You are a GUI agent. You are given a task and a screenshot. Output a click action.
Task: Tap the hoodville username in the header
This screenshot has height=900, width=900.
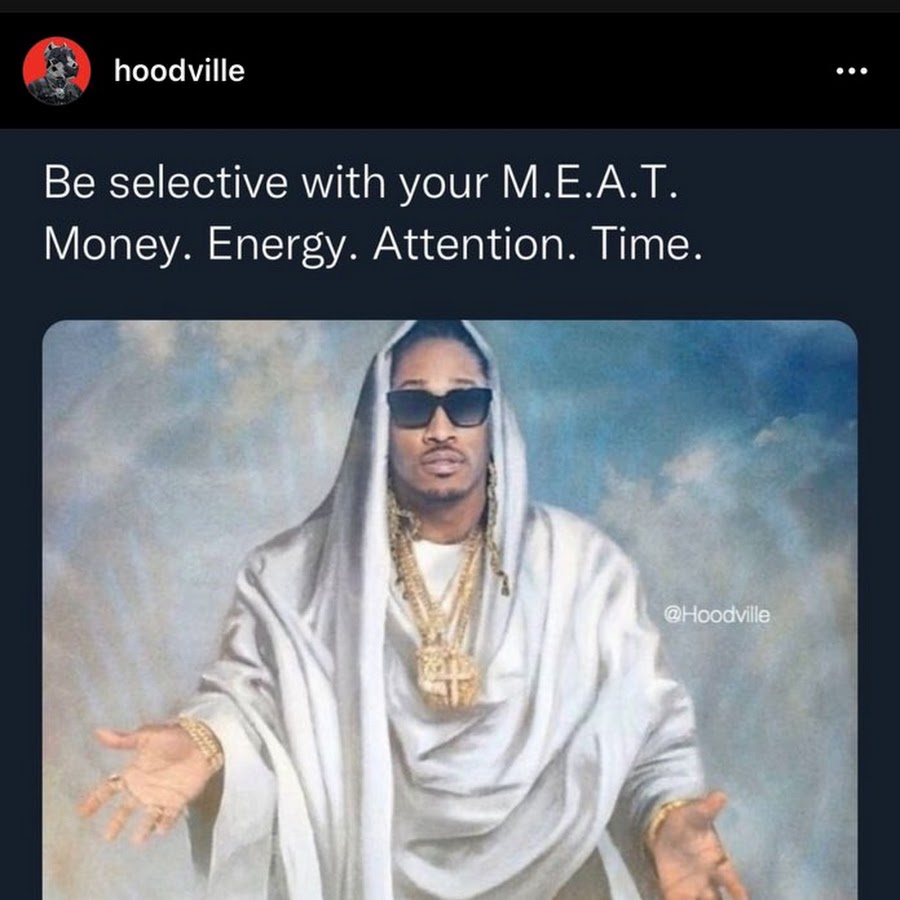179,71
